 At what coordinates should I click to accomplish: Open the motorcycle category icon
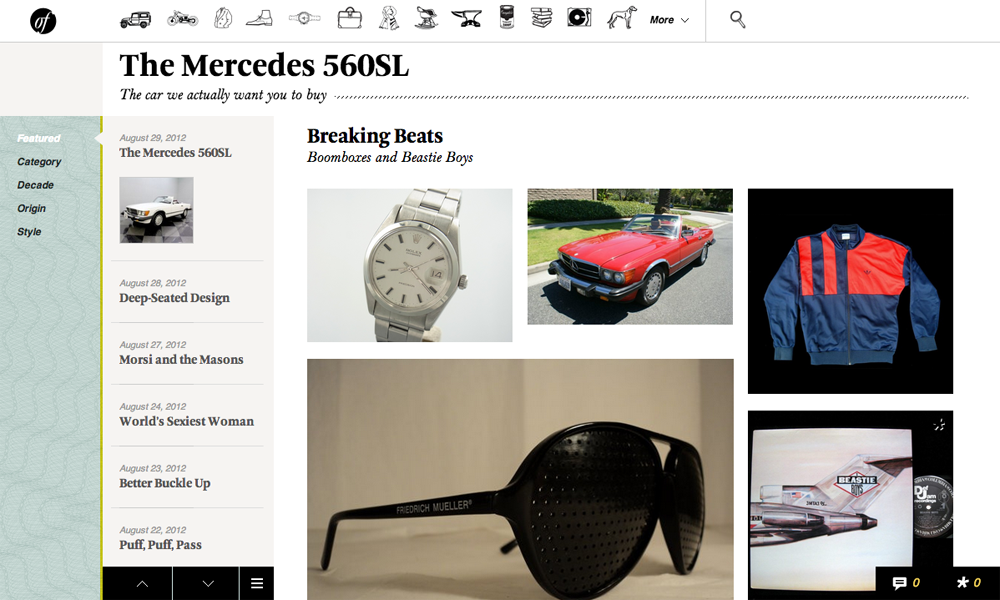click(182, 18)
